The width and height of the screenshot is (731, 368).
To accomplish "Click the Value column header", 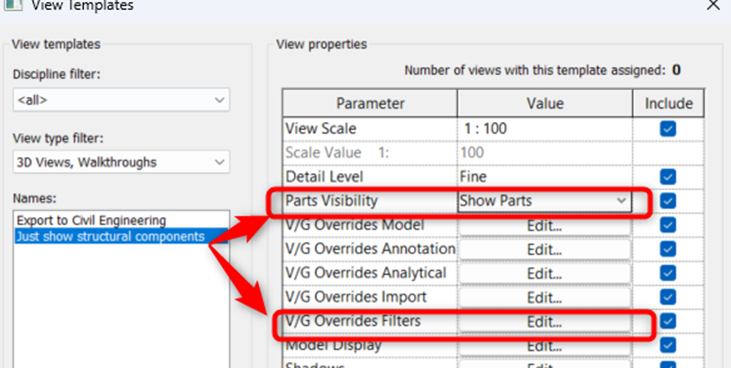I will coord(545,103).
